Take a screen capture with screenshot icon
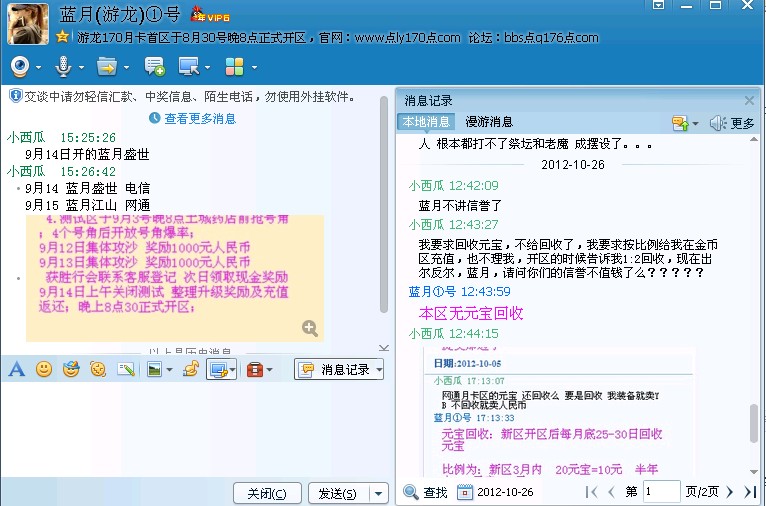766x506 pixels. [x=217, y=370]
